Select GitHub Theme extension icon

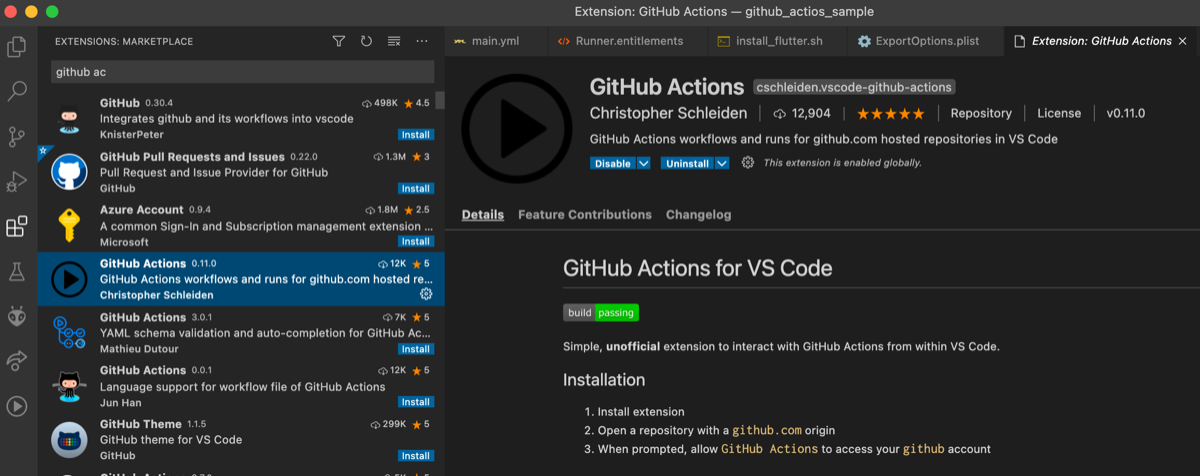[69, 439]
